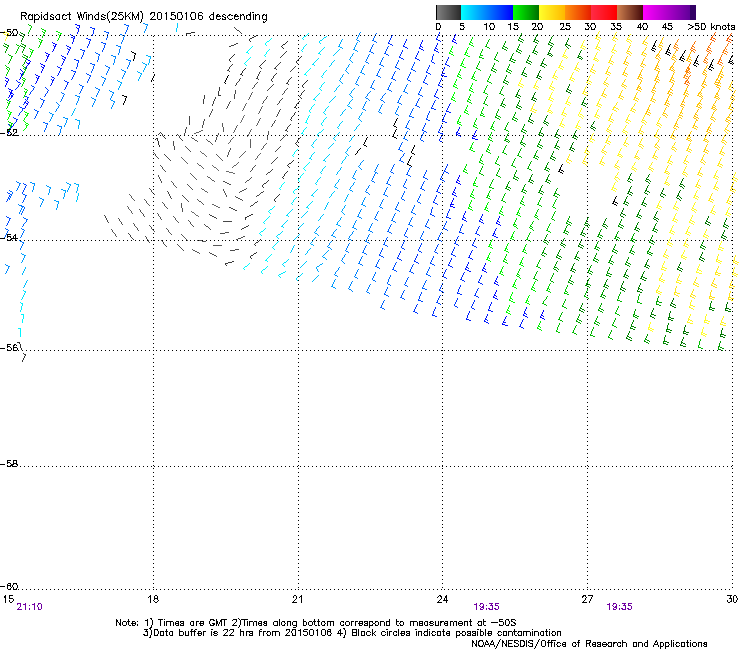
Task: Click the longitude label '18'
Action: click(x=153, y=599)
